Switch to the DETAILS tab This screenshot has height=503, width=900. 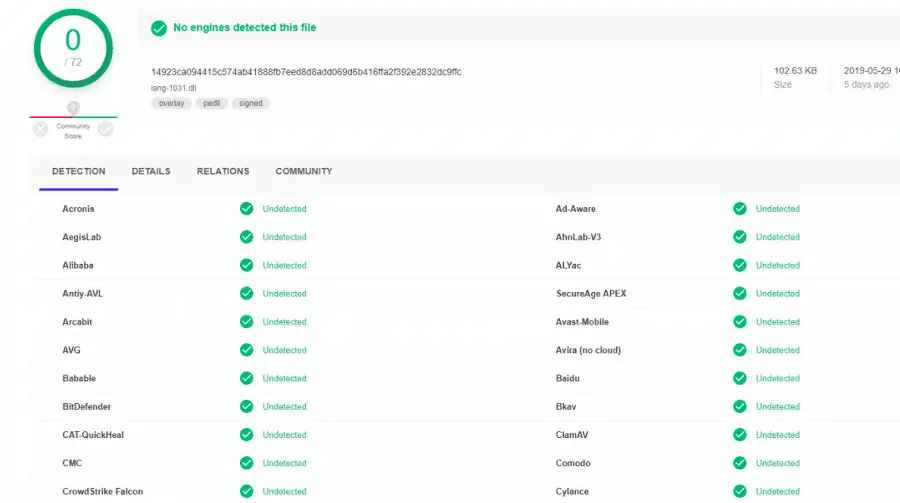(151, 171)
